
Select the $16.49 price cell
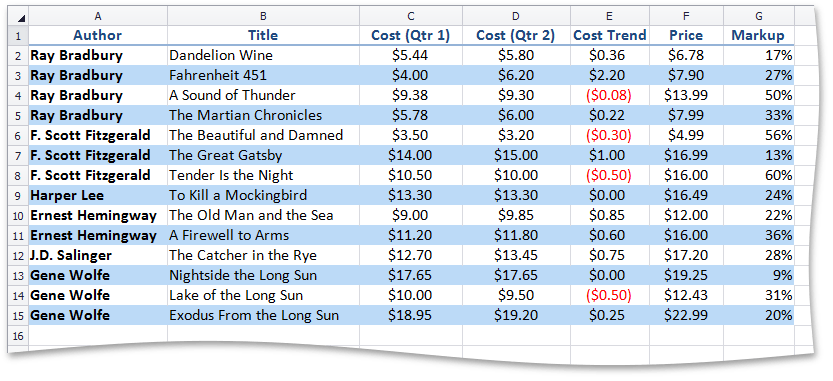[686, 196]
